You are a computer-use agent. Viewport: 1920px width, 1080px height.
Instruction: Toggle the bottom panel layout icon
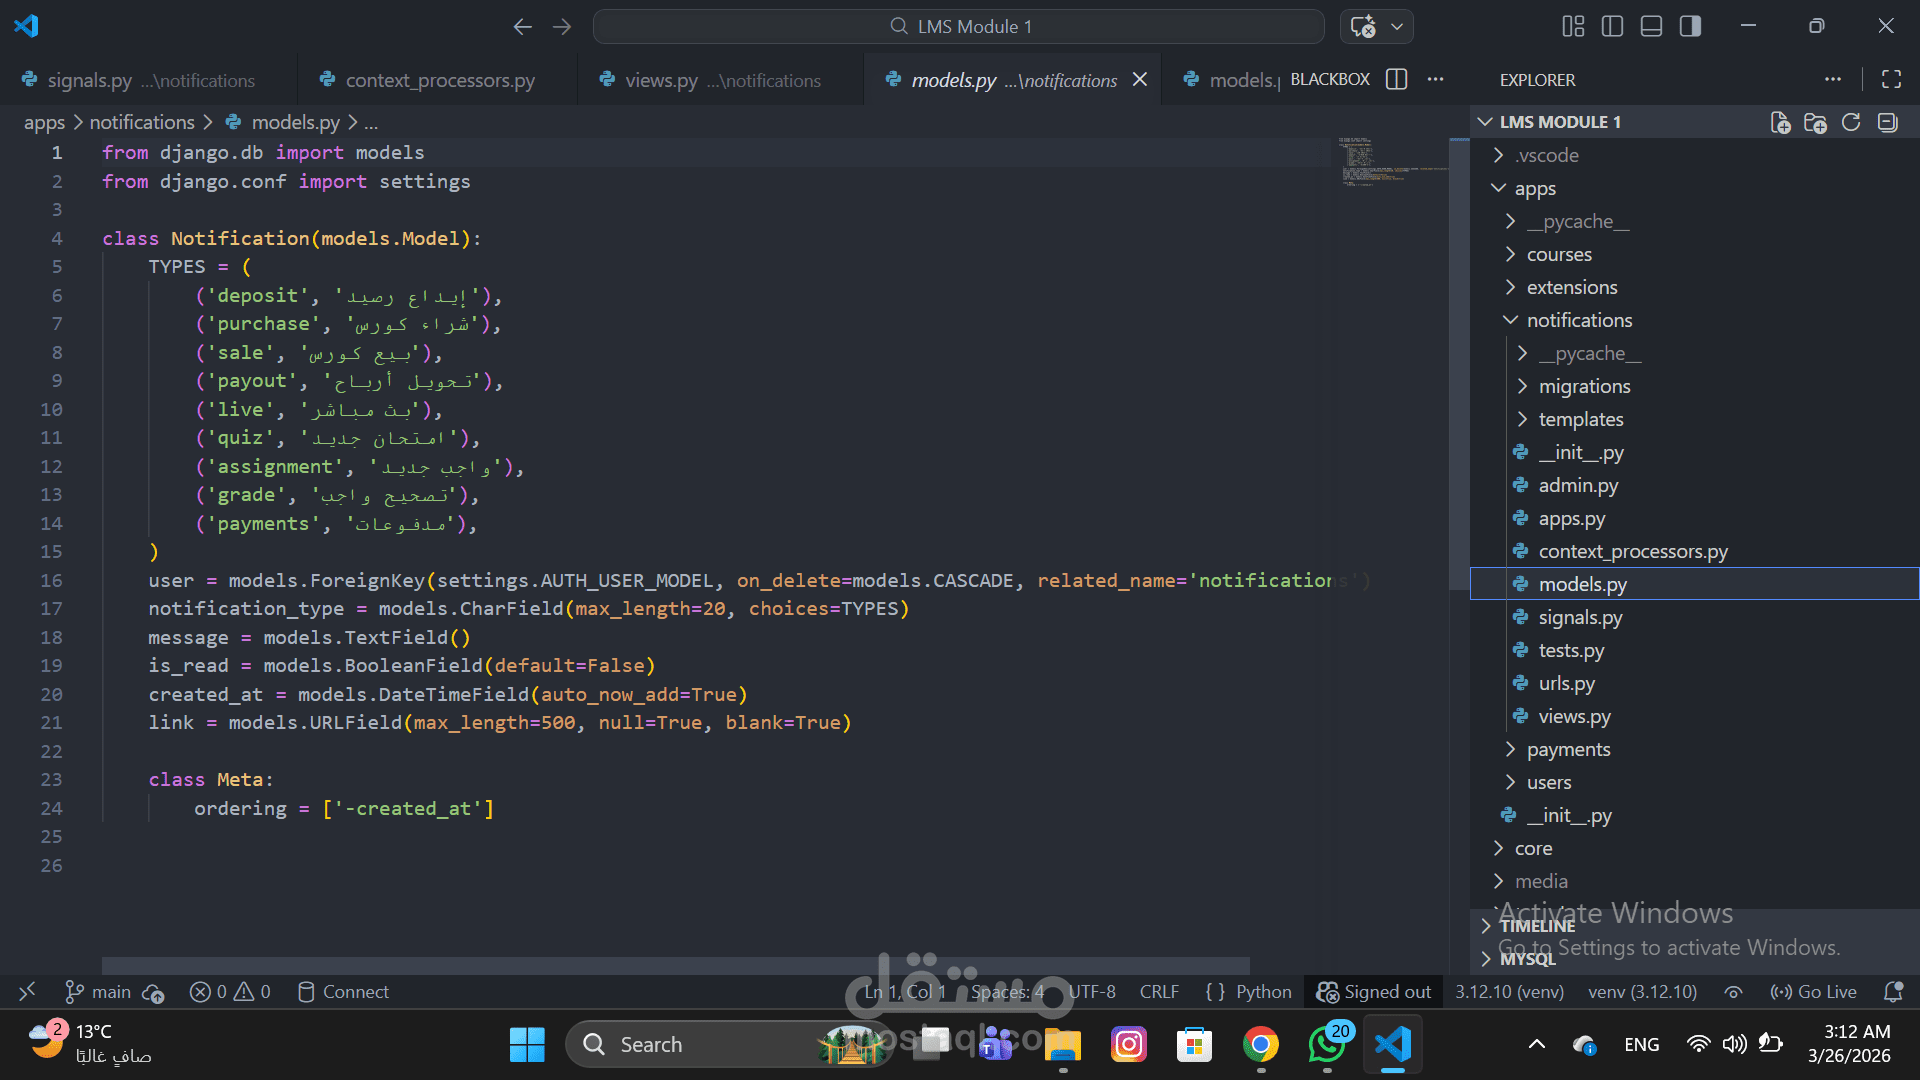click(1651, 26)
